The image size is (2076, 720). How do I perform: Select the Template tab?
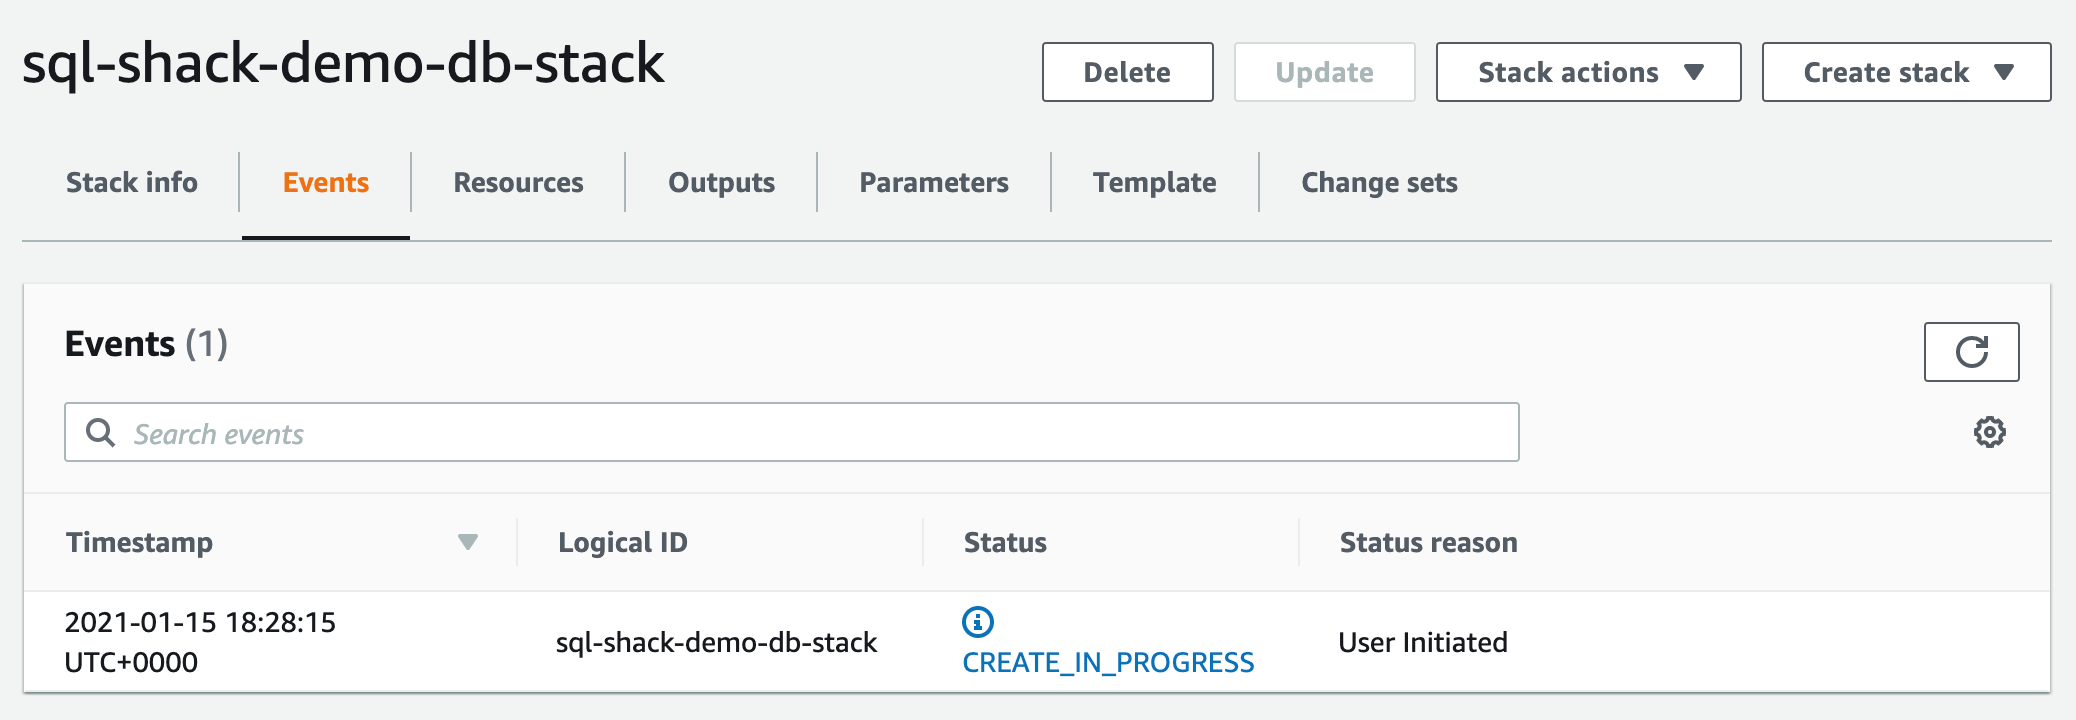1154,183
